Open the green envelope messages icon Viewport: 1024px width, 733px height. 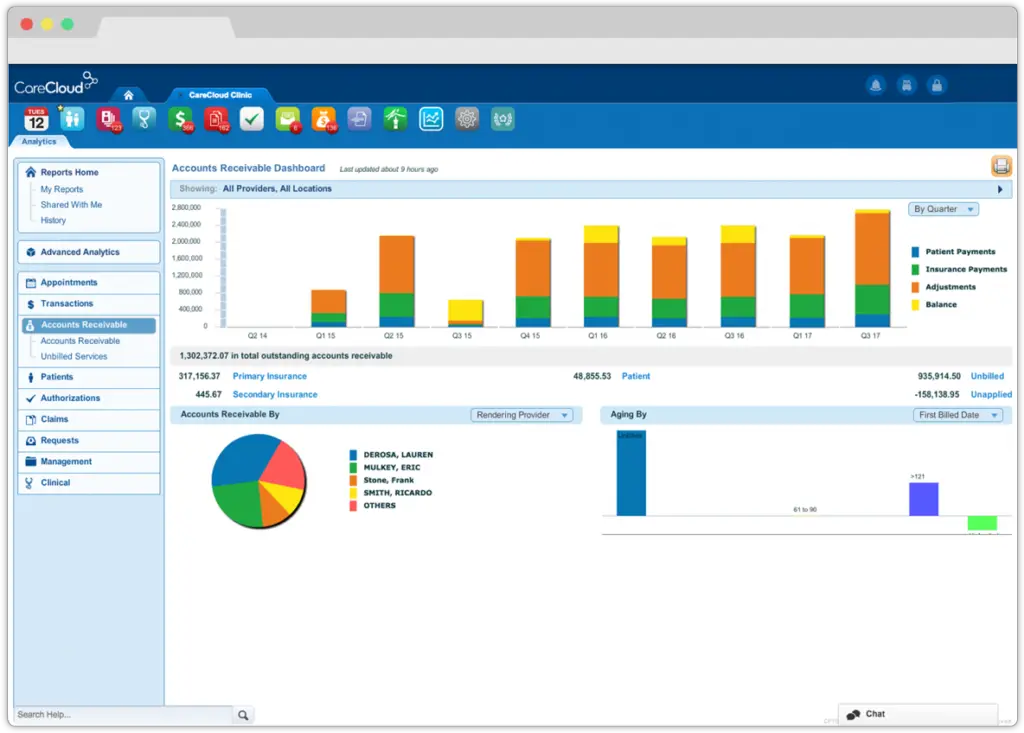(287, 119)
